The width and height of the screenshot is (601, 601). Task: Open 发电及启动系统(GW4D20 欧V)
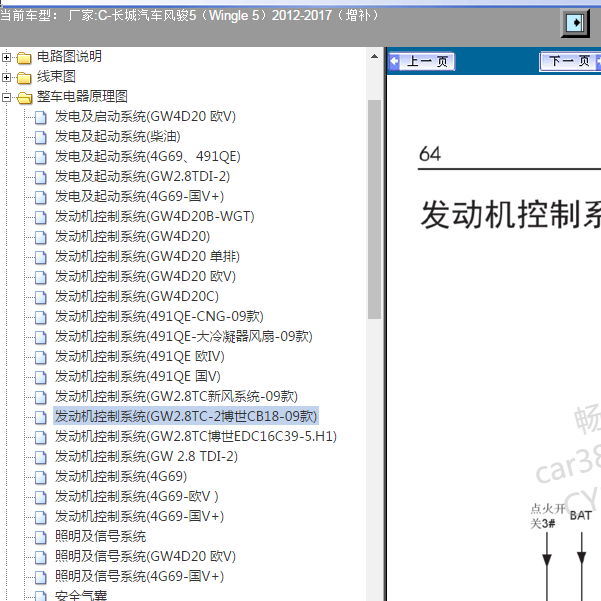145,117
